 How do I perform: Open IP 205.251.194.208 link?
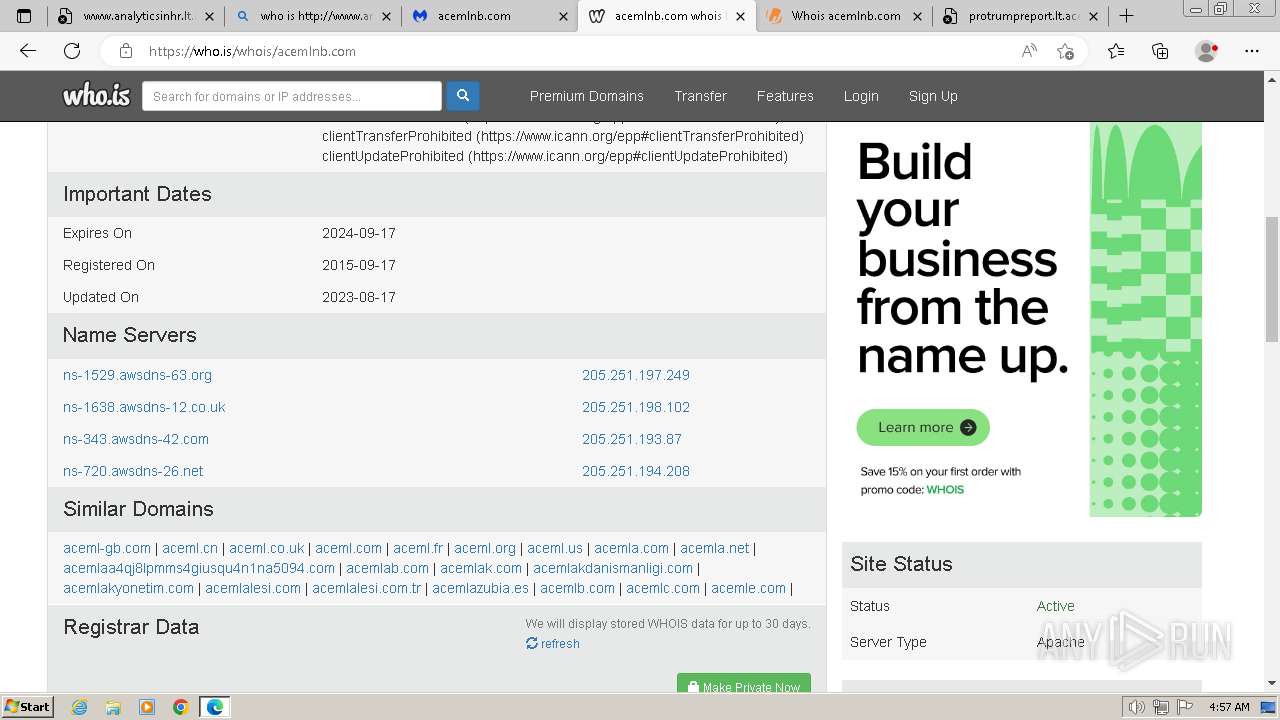pyautogui.click(x=636, y=471)
